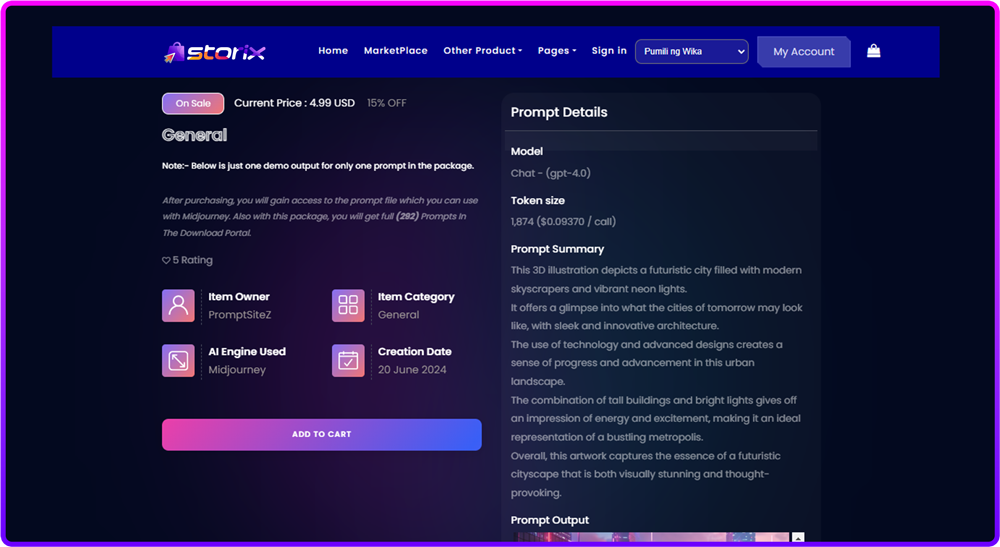
Task: Click the 1,874 token size value
Action: tap(563, 222)
